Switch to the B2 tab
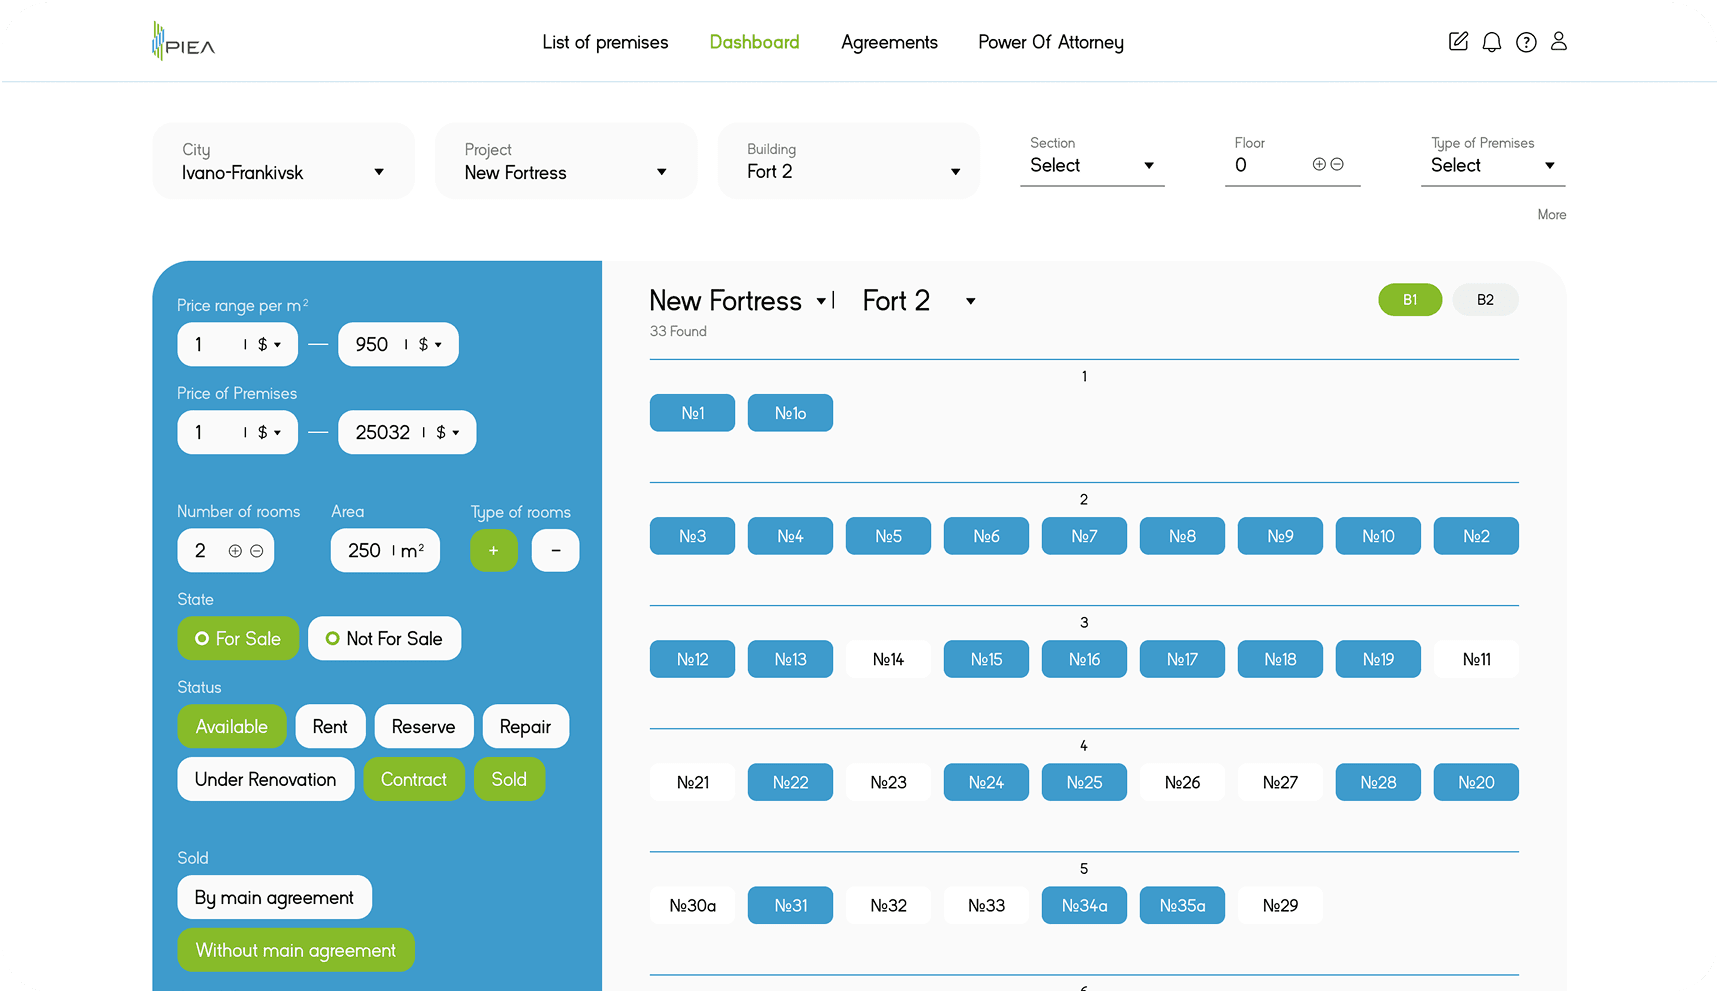 click(1485, 300)
